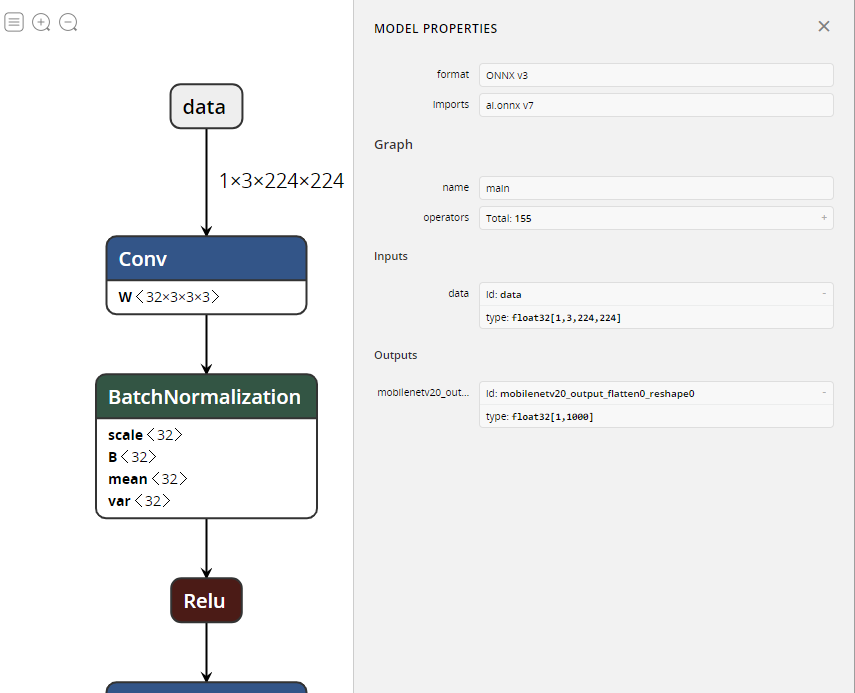Collapse the mobilenetv20 output details
This screenshot has height=693, width=855.
tap(822, 393)
